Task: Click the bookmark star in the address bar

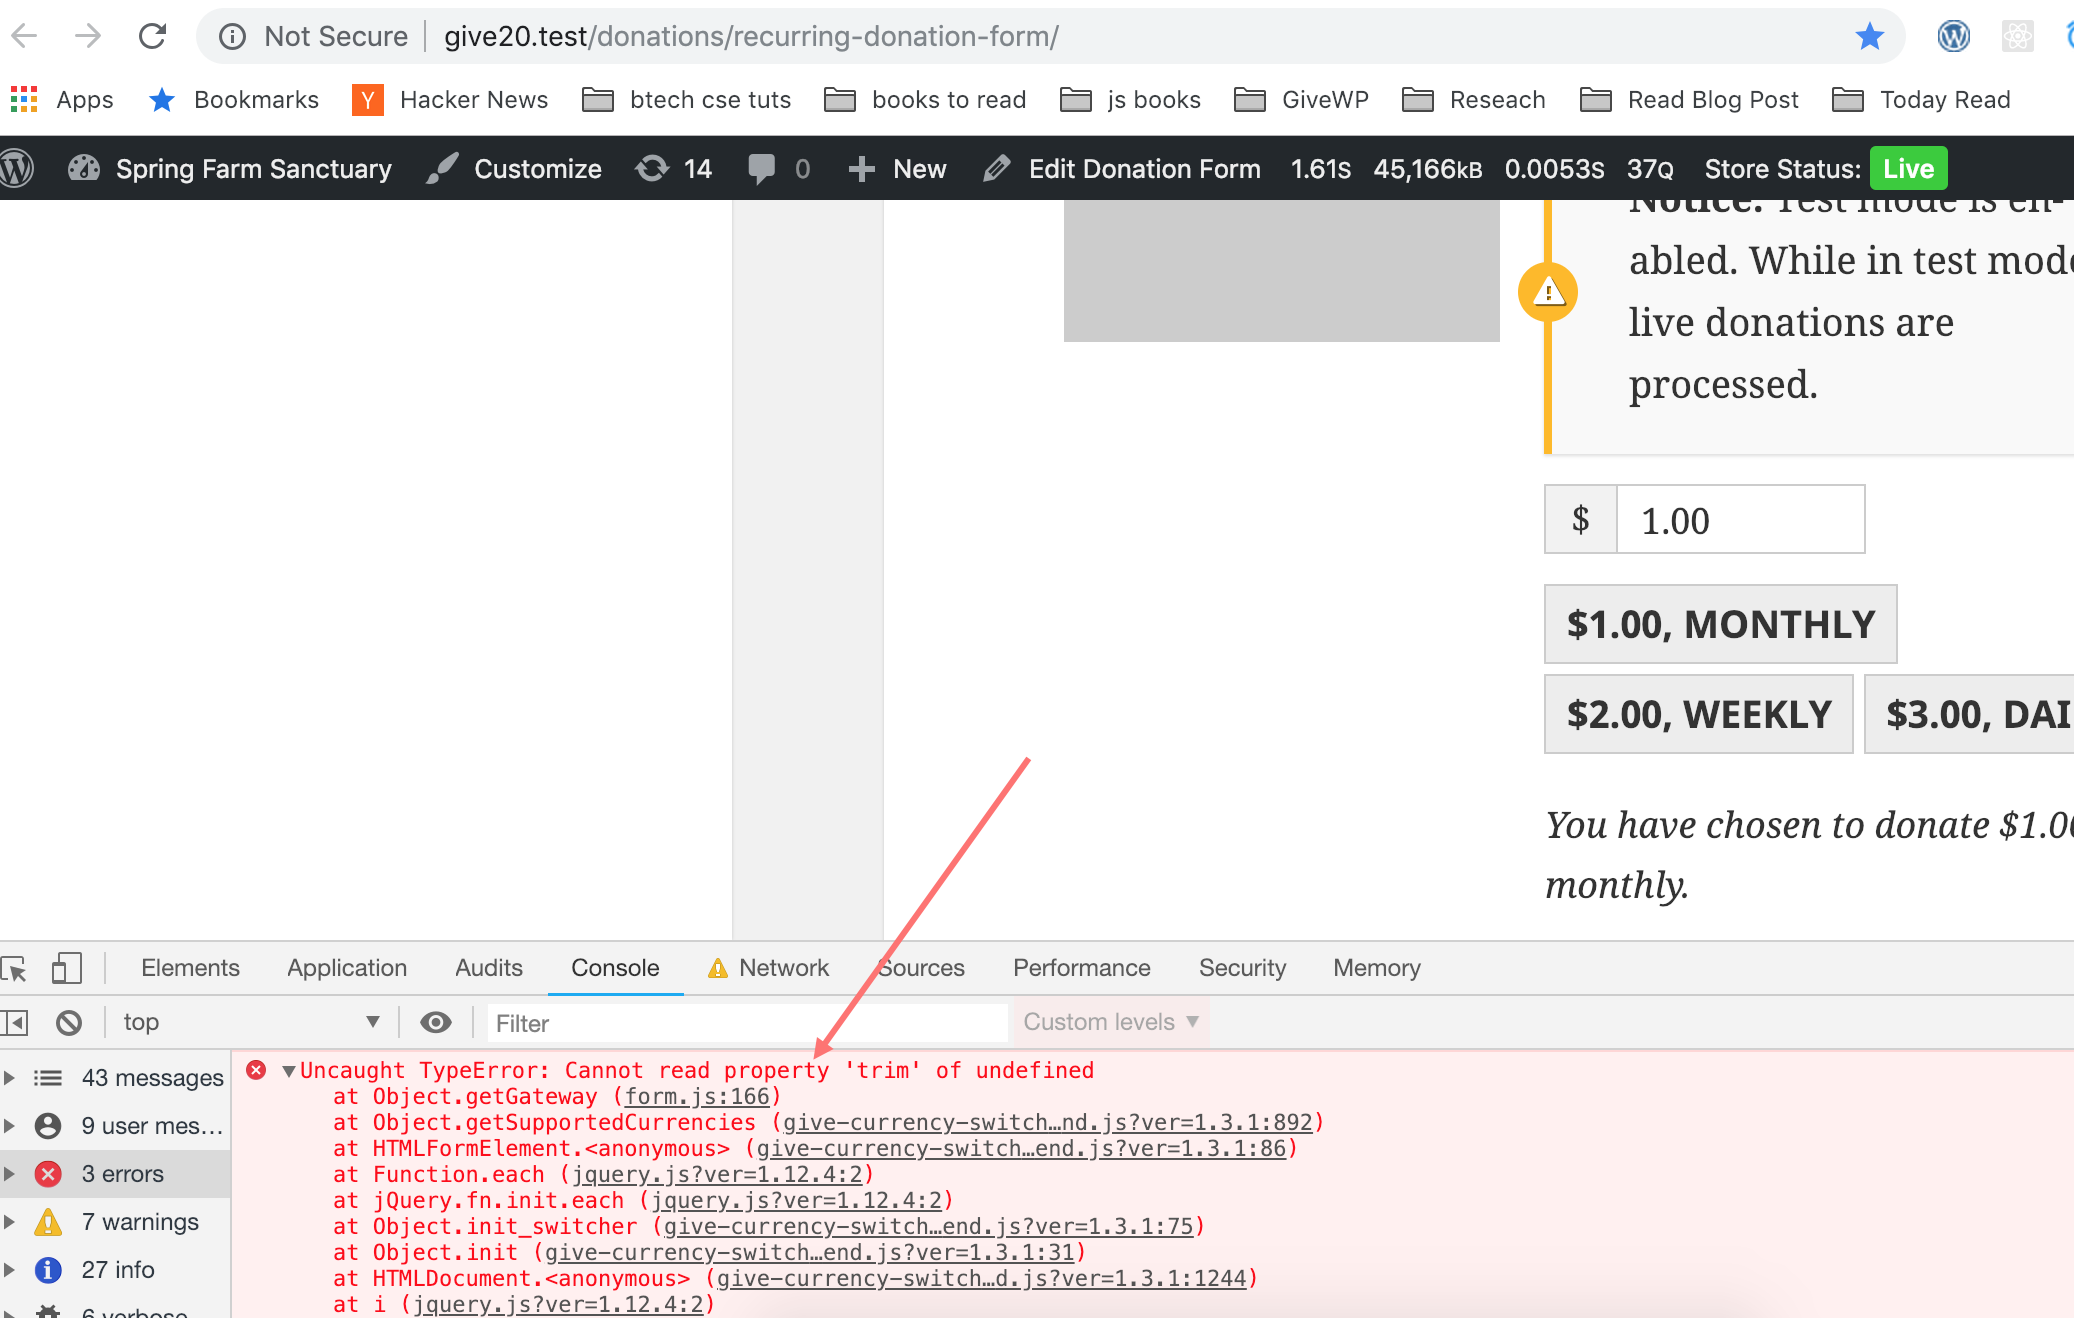Action: coord(1869,36)
